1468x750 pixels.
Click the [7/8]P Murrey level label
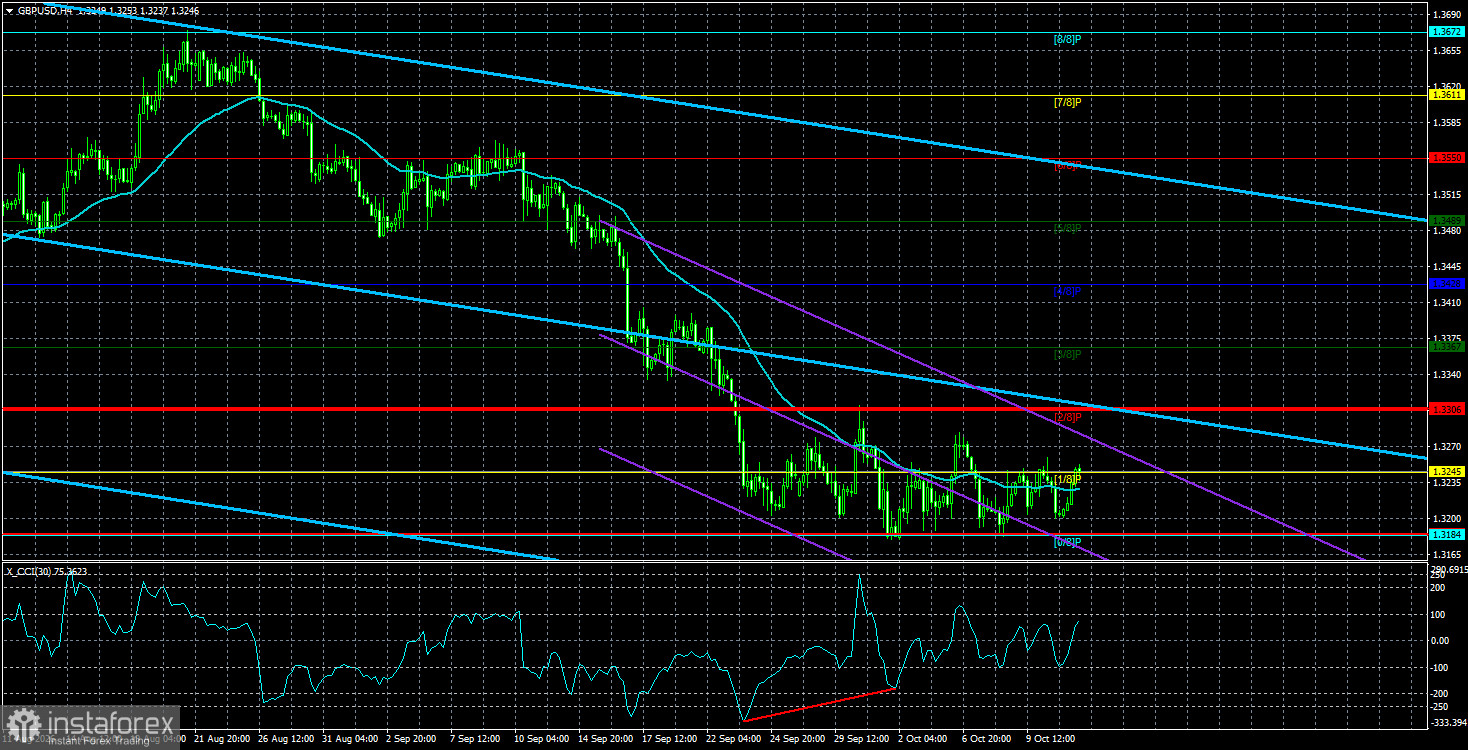click(1068, 102)
